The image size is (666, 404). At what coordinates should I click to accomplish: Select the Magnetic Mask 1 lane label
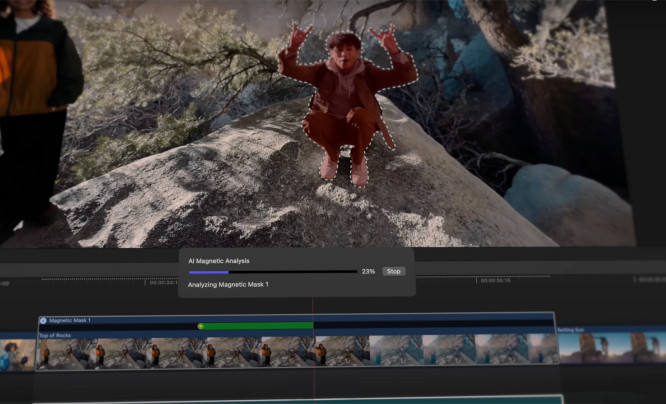pos(70,320)
